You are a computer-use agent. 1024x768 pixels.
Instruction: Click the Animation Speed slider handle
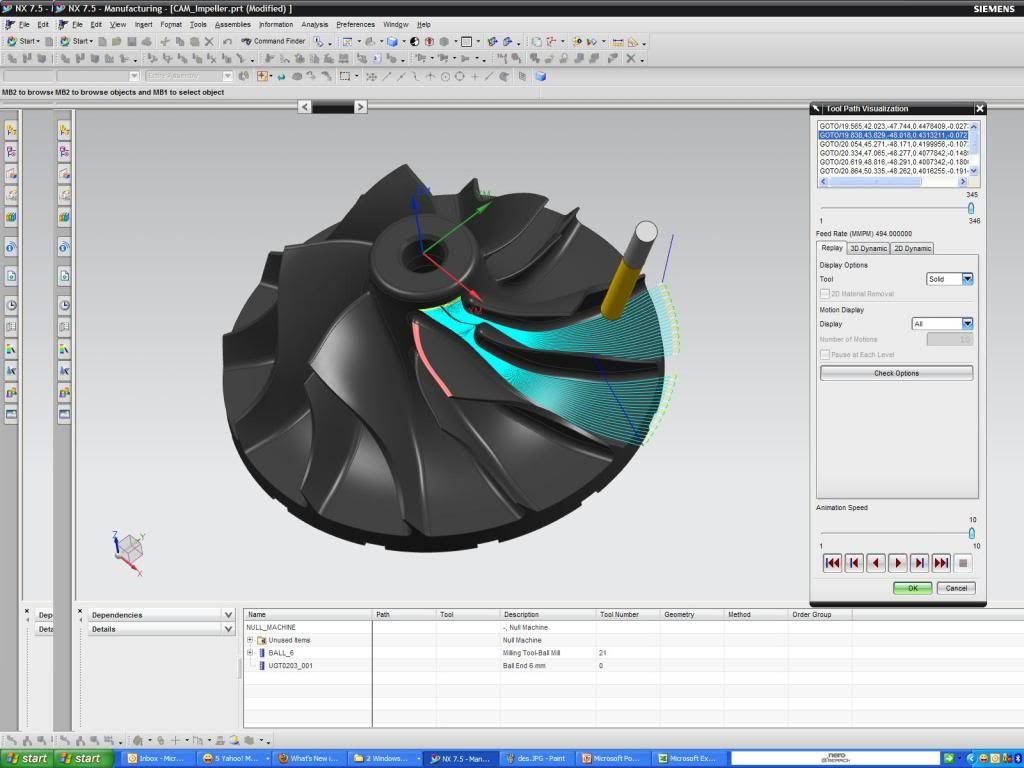tap(971, 534)
